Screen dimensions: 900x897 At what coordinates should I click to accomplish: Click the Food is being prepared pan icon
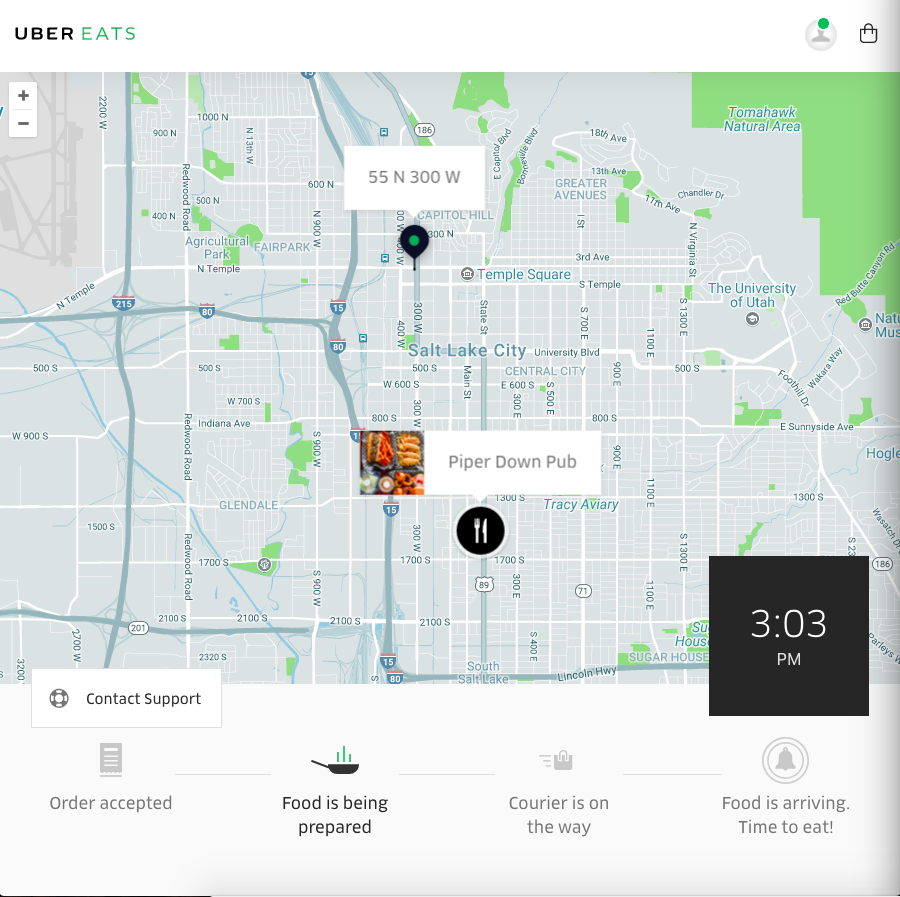335,760
